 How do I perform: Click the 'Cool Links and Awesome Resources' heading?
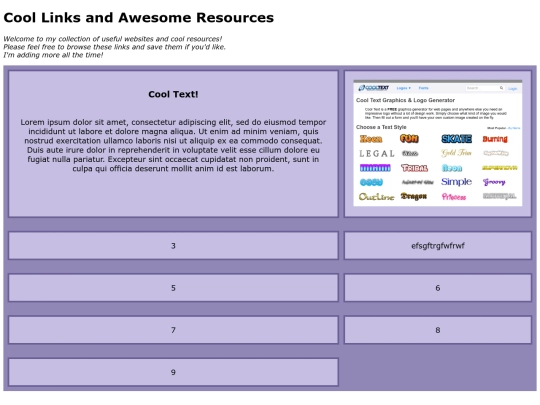click(x=138, y=18)
